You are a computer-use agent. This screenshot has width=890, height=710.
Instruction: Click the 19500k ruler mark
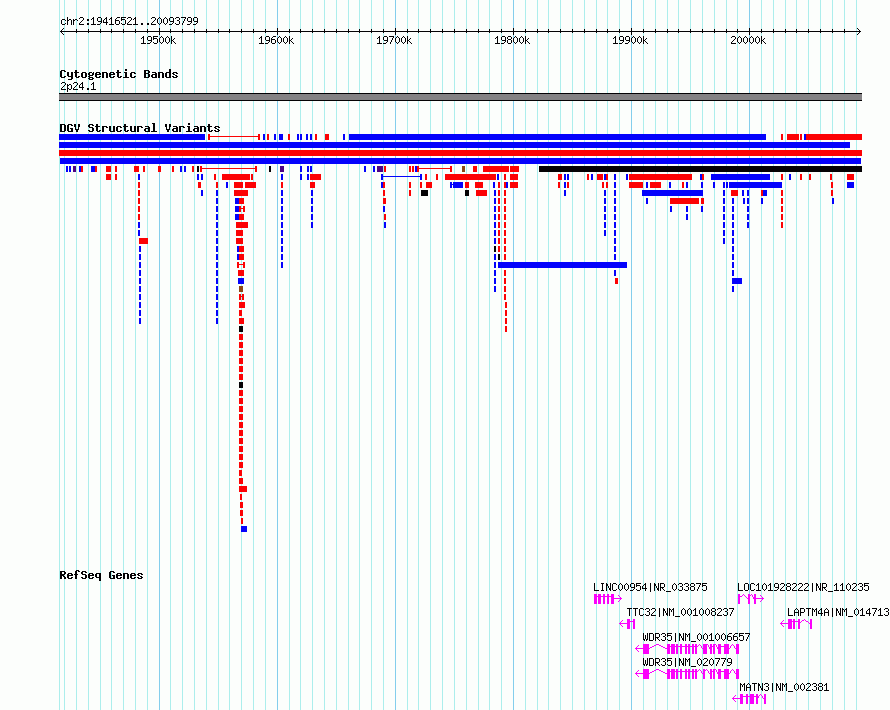click(158, 40)
